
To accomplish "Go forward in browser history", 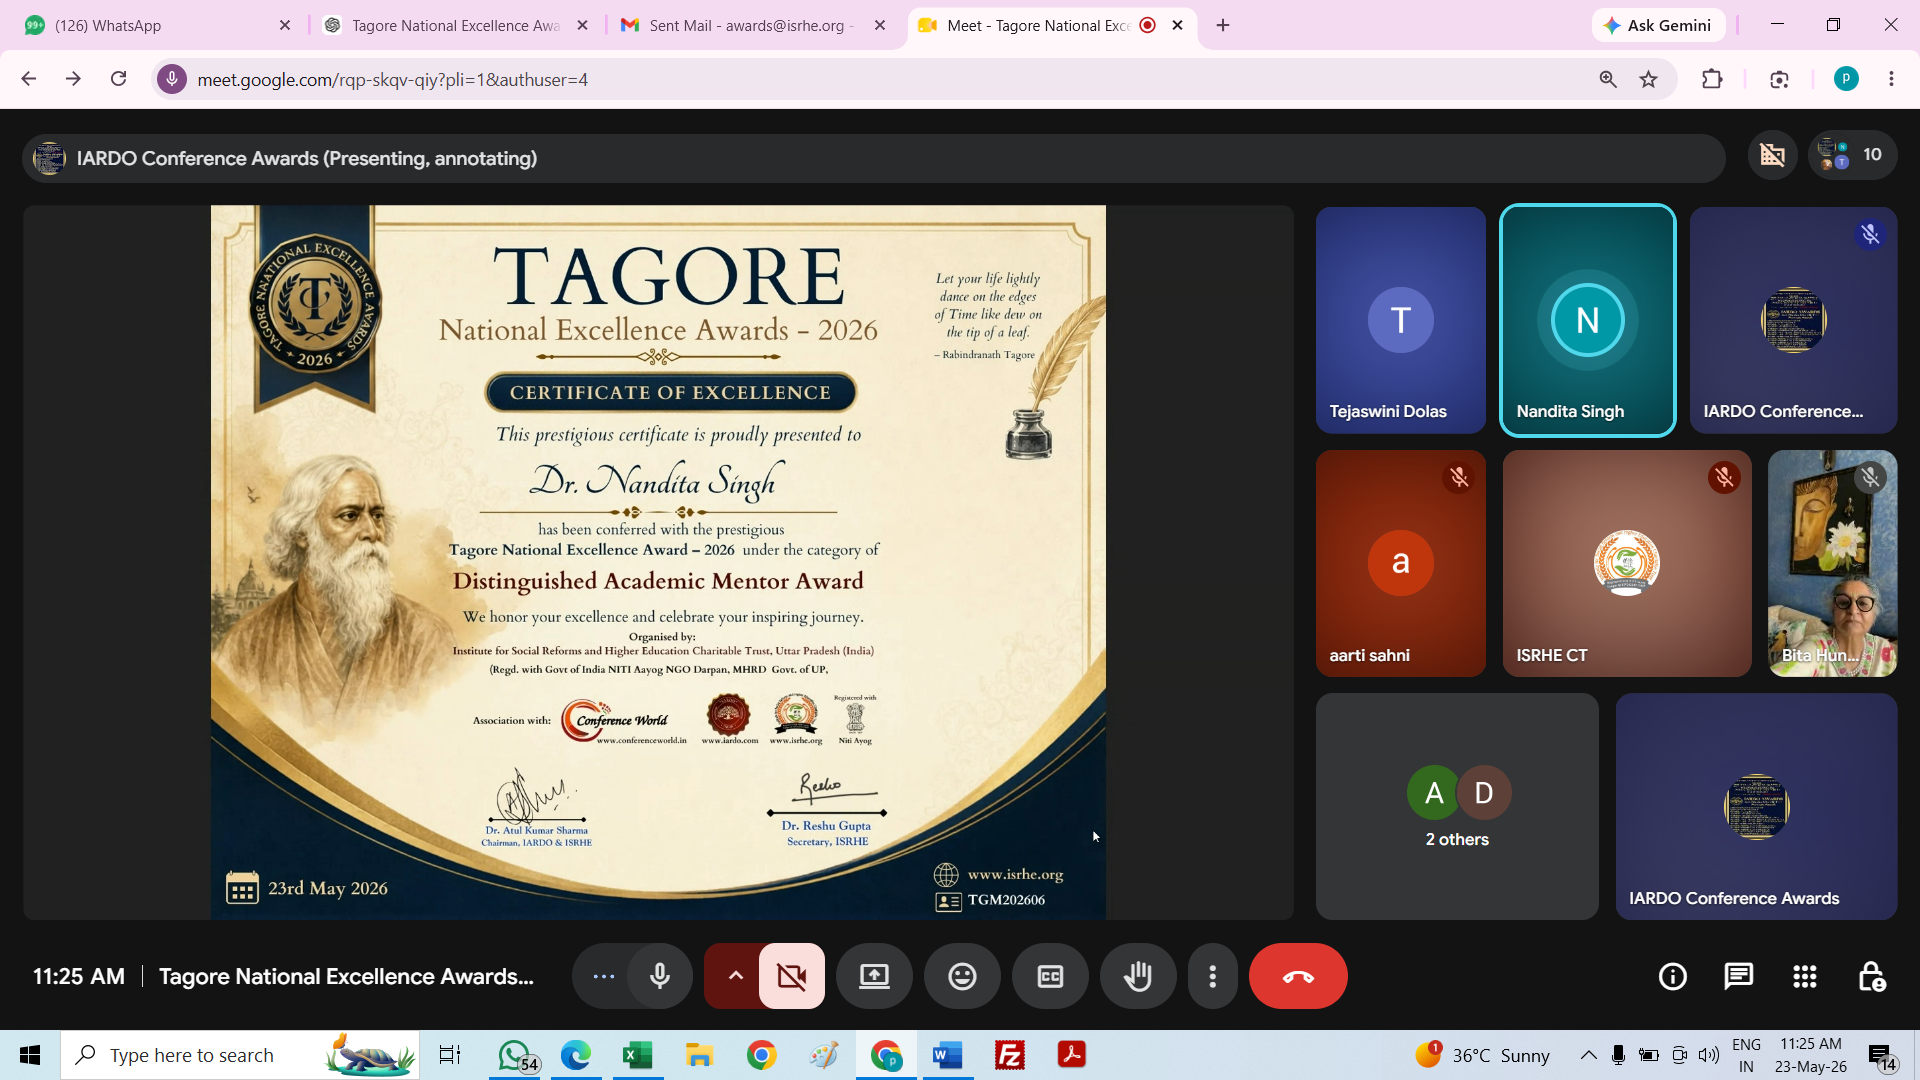I will (73, 79).
